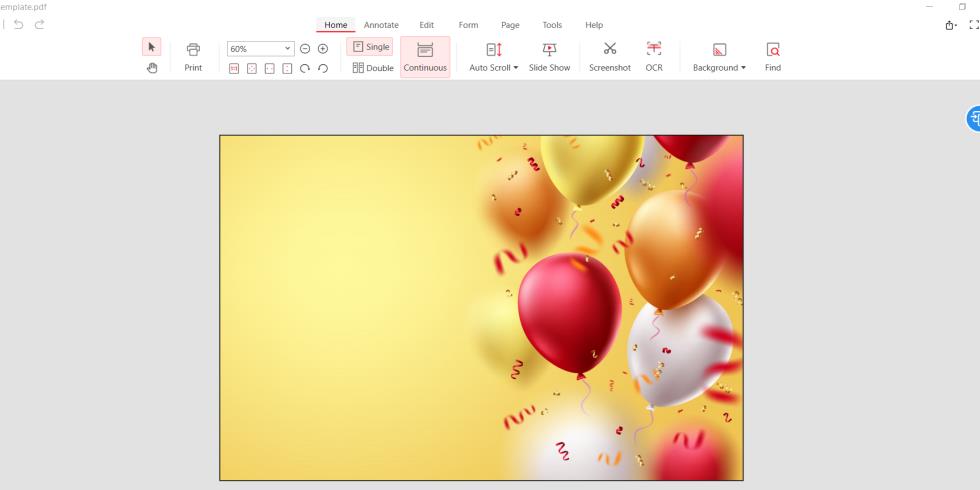Switch to the Annotate tab

pyautogui.click(x=380, y=25)
